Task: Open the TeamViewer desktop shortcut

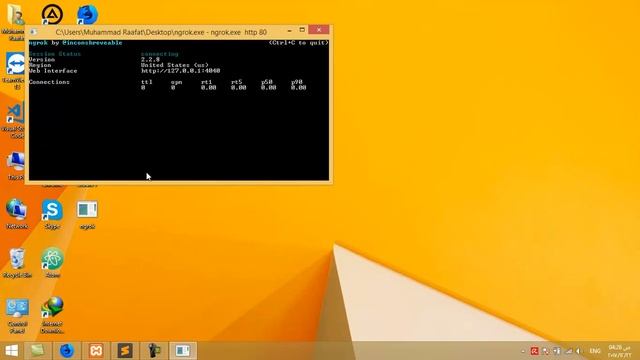Action: tap(16, 70)
